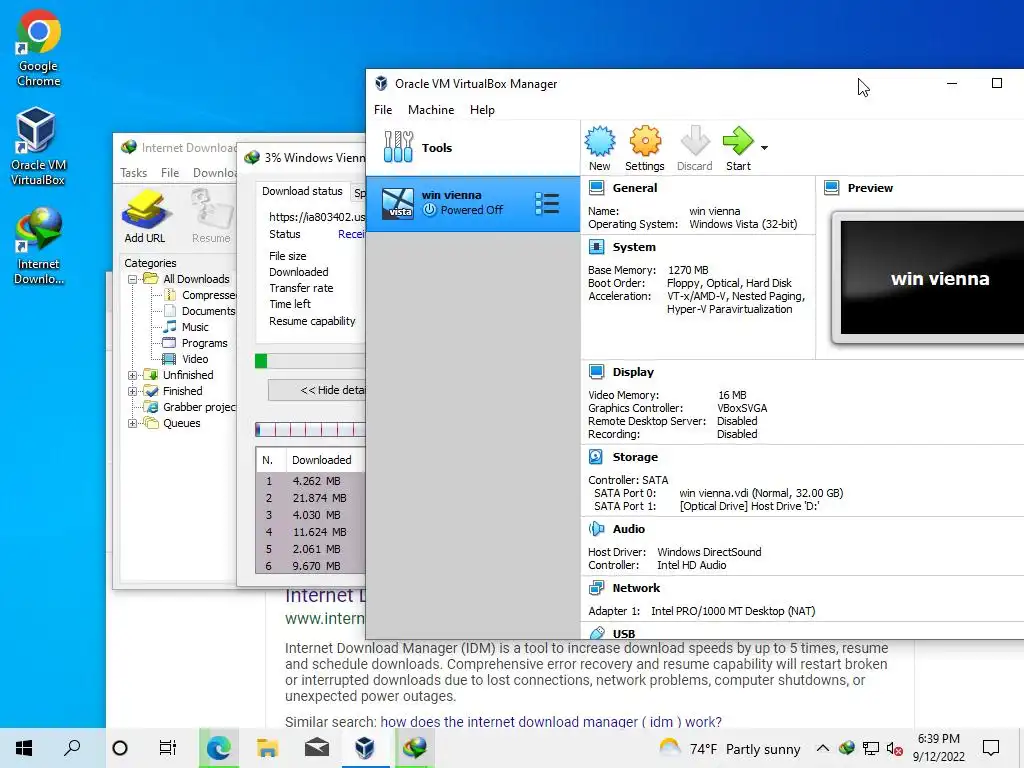Image resolution: width=1024 pixels, height=768 pixels.
Task: Click the segmented connections progress bar
Action: [310, 429]
